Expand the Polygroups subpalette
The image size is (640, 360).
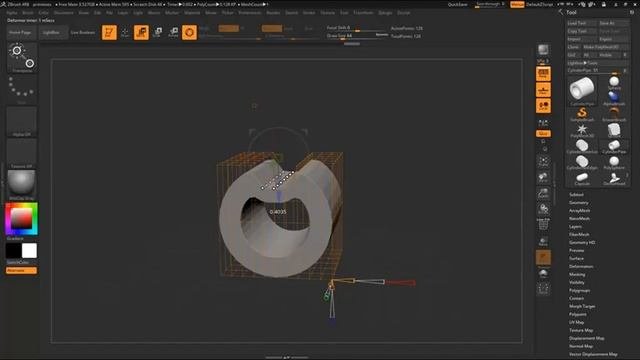point(580,291)
